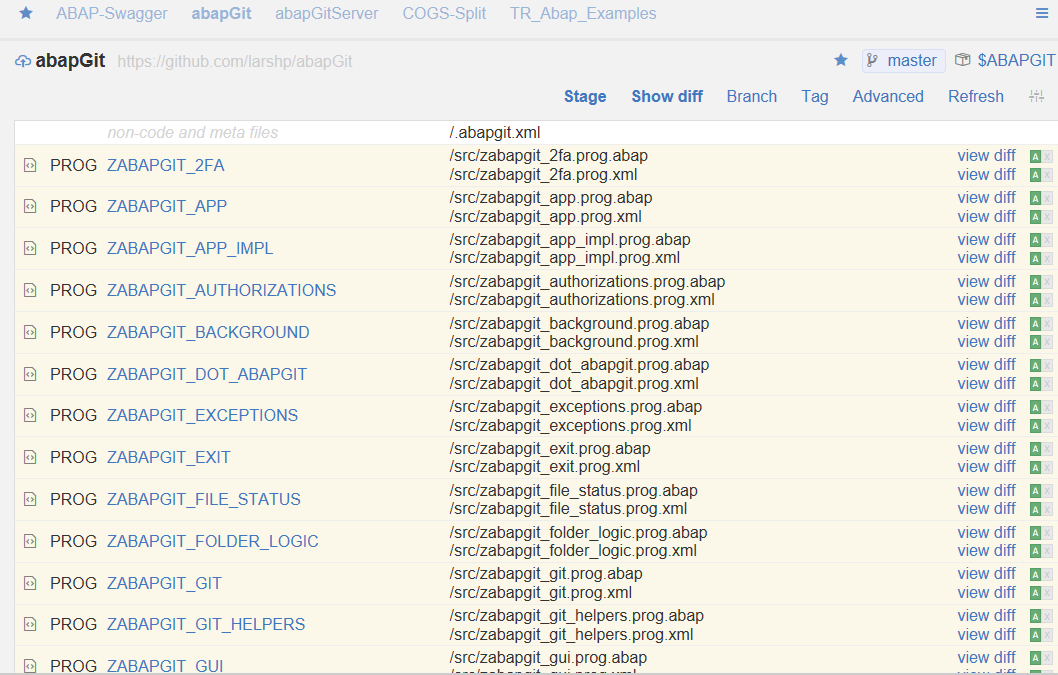
Task: Click the code icon for ZABAPGIT_BACKGROUND
Action: (x=30, y=332)
